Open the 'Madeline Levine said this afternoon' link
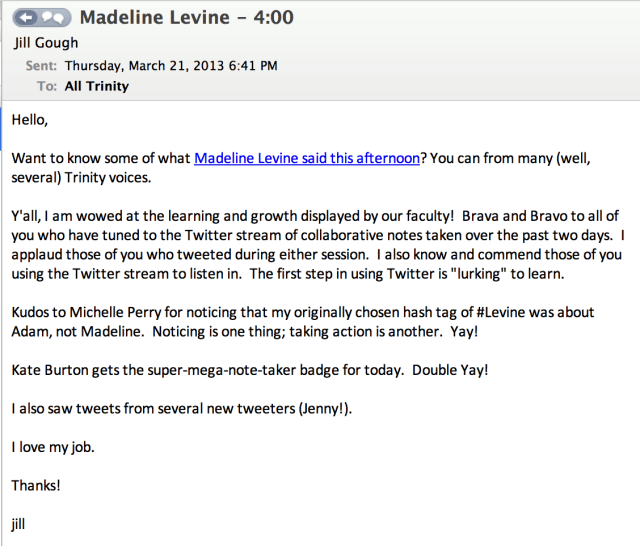This screenshot has width=640, height=546. pos(307,158)
